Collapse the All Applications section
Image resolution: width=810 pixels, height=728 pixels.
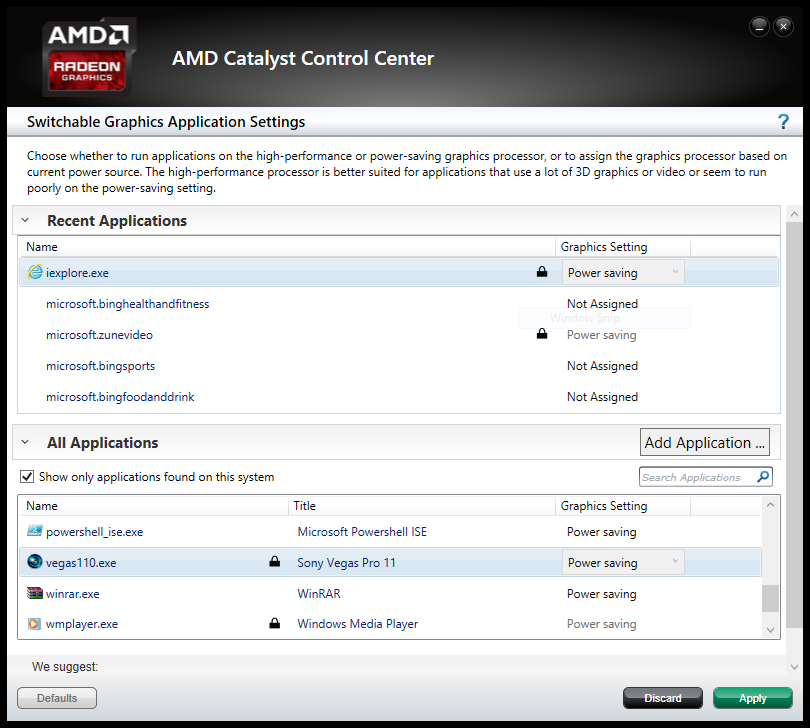[25, 443]
